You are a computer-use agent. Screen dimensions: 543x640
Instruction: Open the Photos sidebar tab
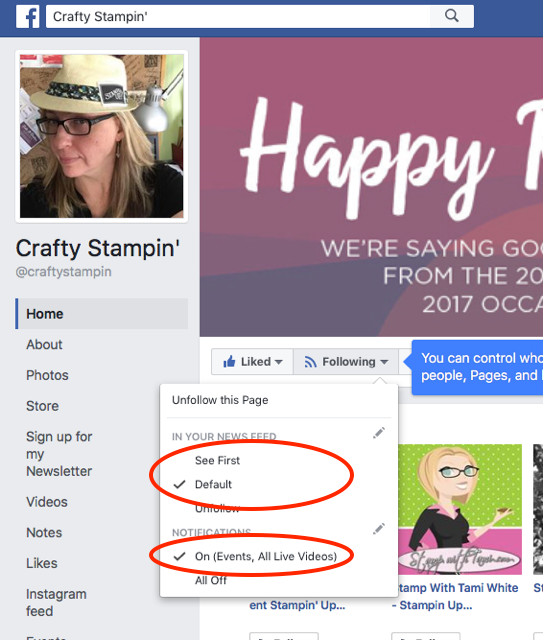(x=47, y=375)
